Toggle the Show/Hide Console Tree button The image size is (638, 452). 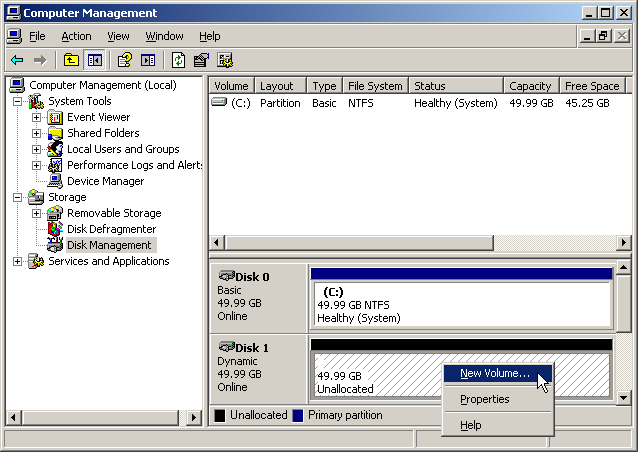click(94, 60)
